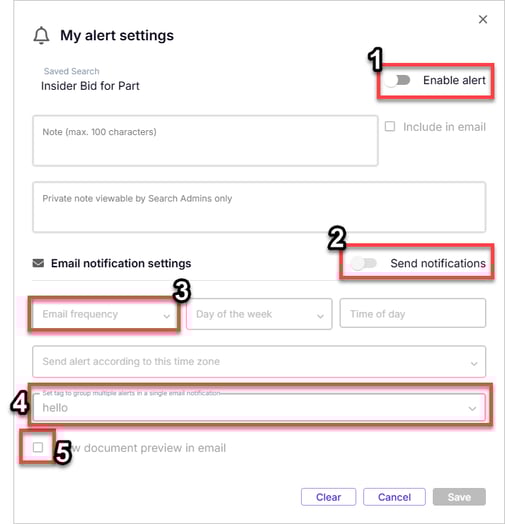Click the Cancel button
This screenshot has width=505, height=524.
[x=394, y=497]
